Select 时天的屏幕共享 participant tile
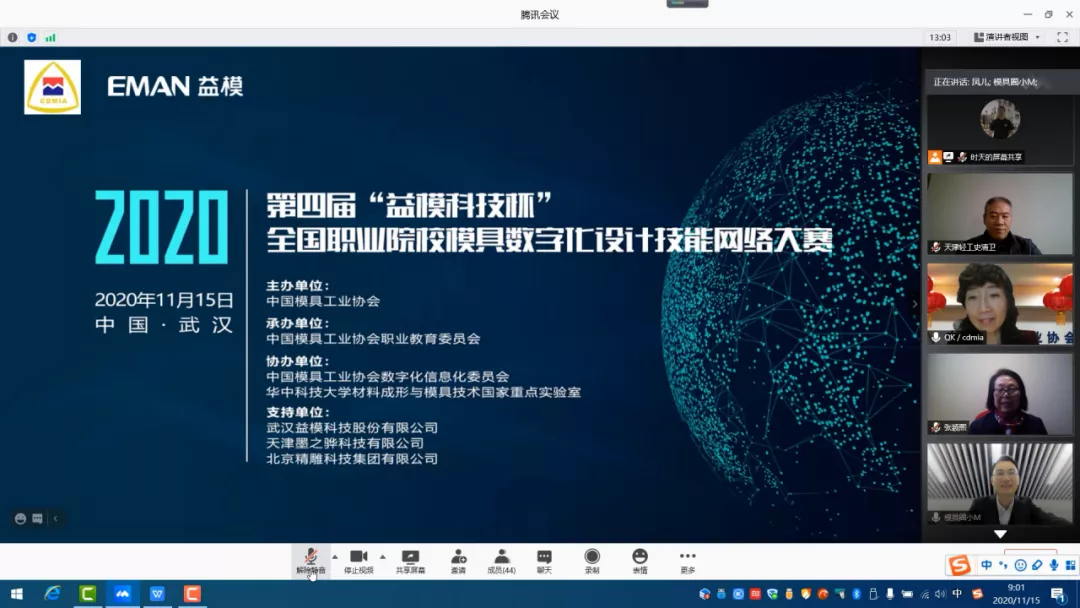The image size is (1080, 608). [x=999, y=129]
